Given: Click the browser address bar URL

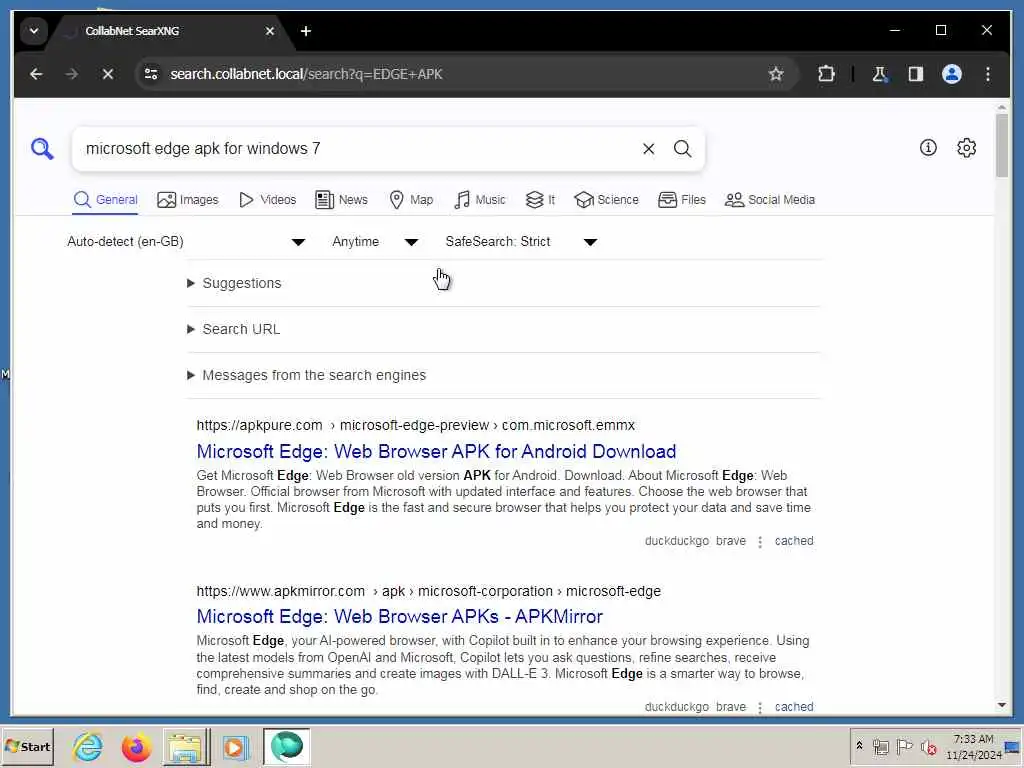Looking at the screenshot, I should [x=306, y=74].
